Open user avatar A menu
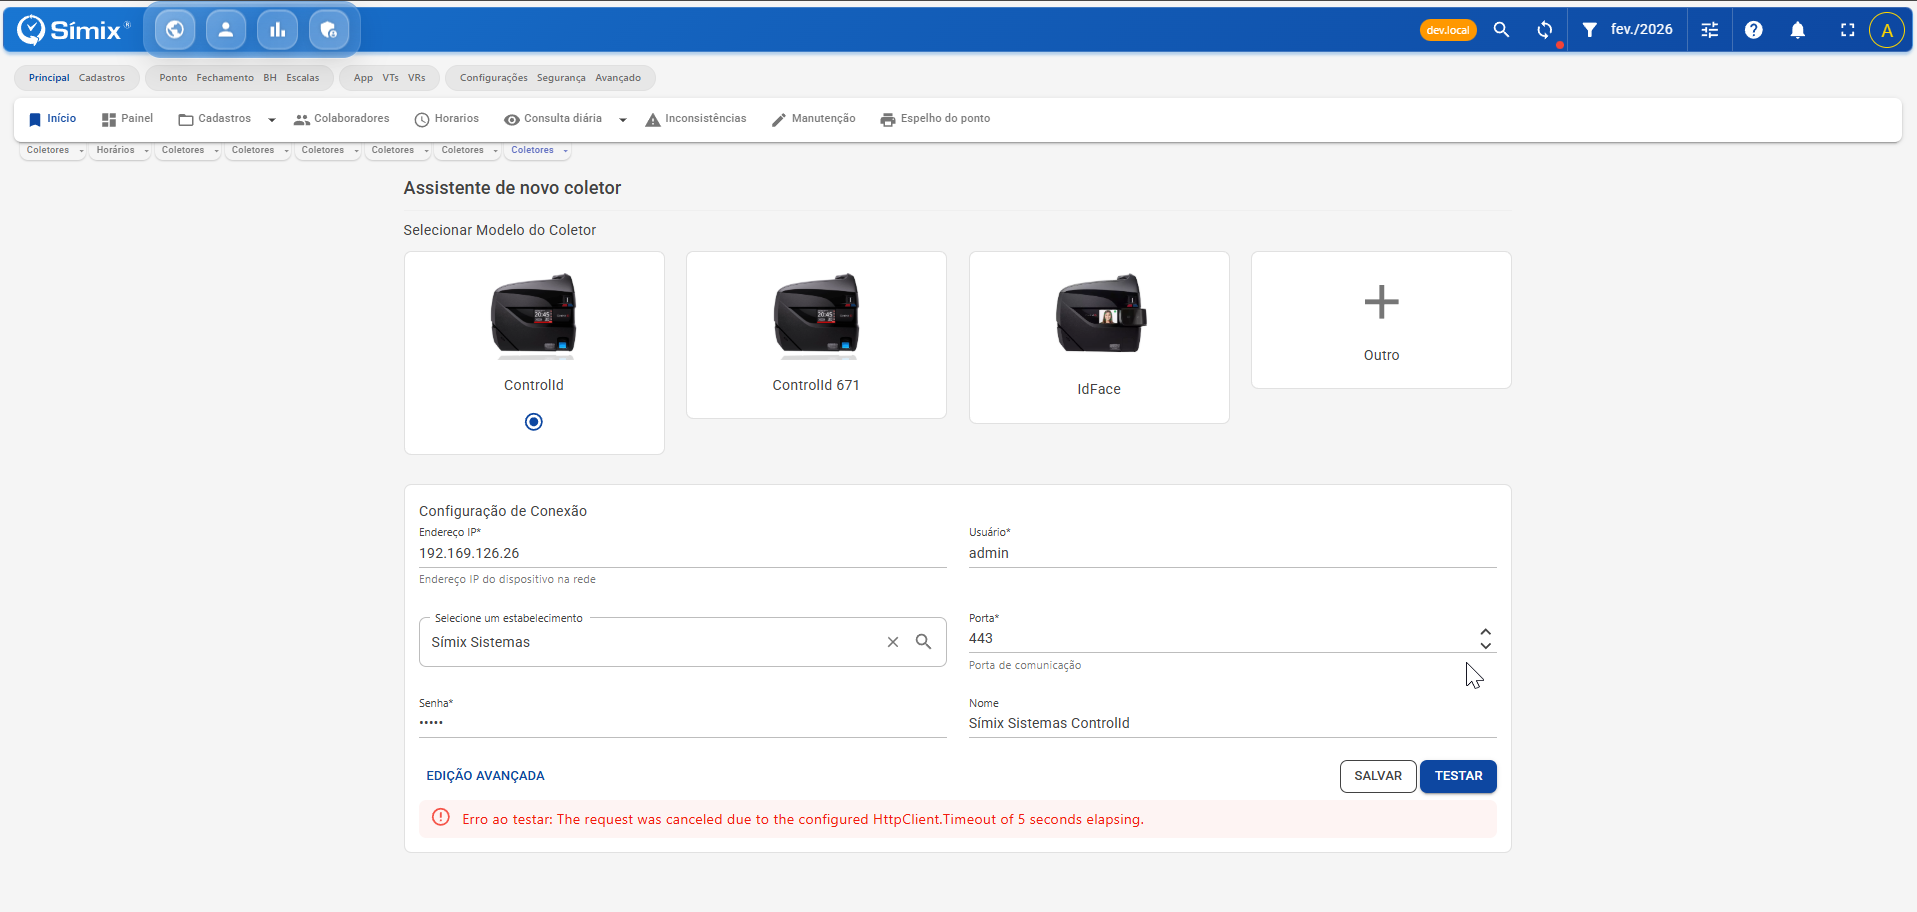Viewport: 1917px width, 912px height. (1887, 30)
